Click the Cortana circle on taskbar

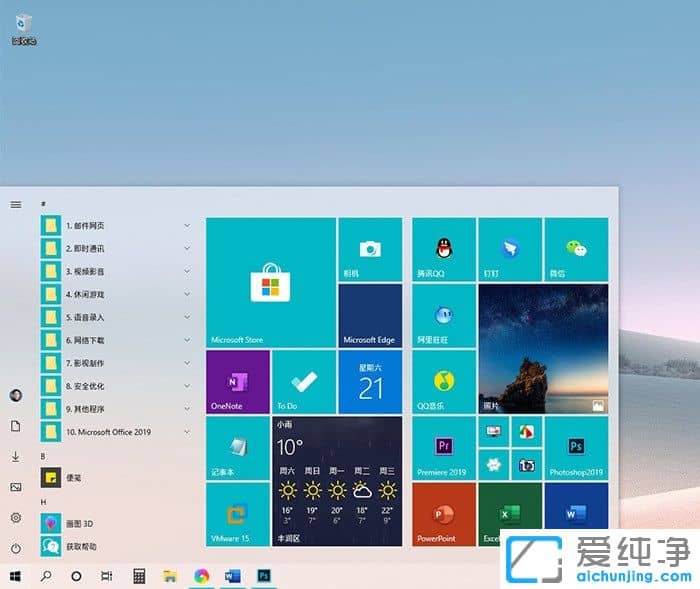76,576
